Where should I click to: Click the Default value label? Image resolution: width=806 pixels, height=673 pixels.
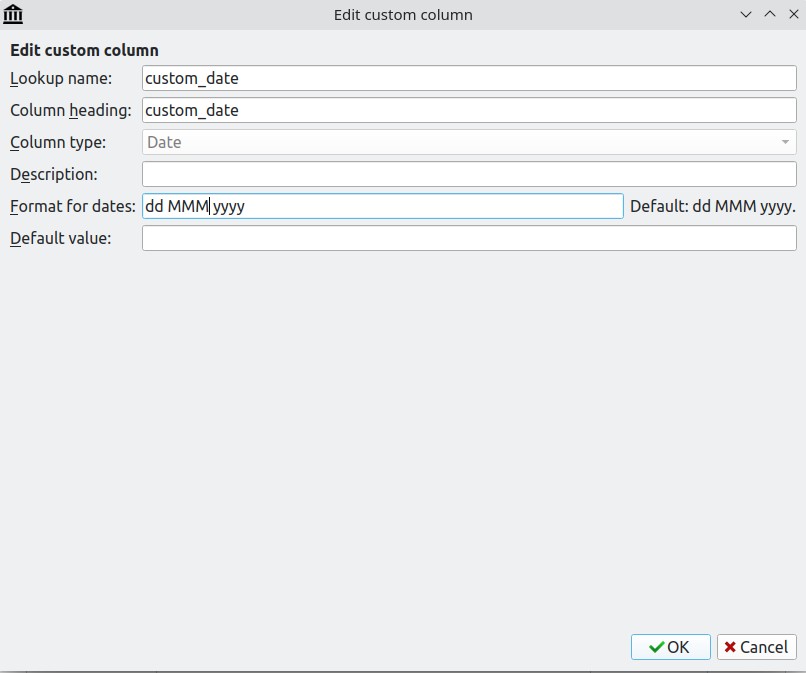coord(61,239)
